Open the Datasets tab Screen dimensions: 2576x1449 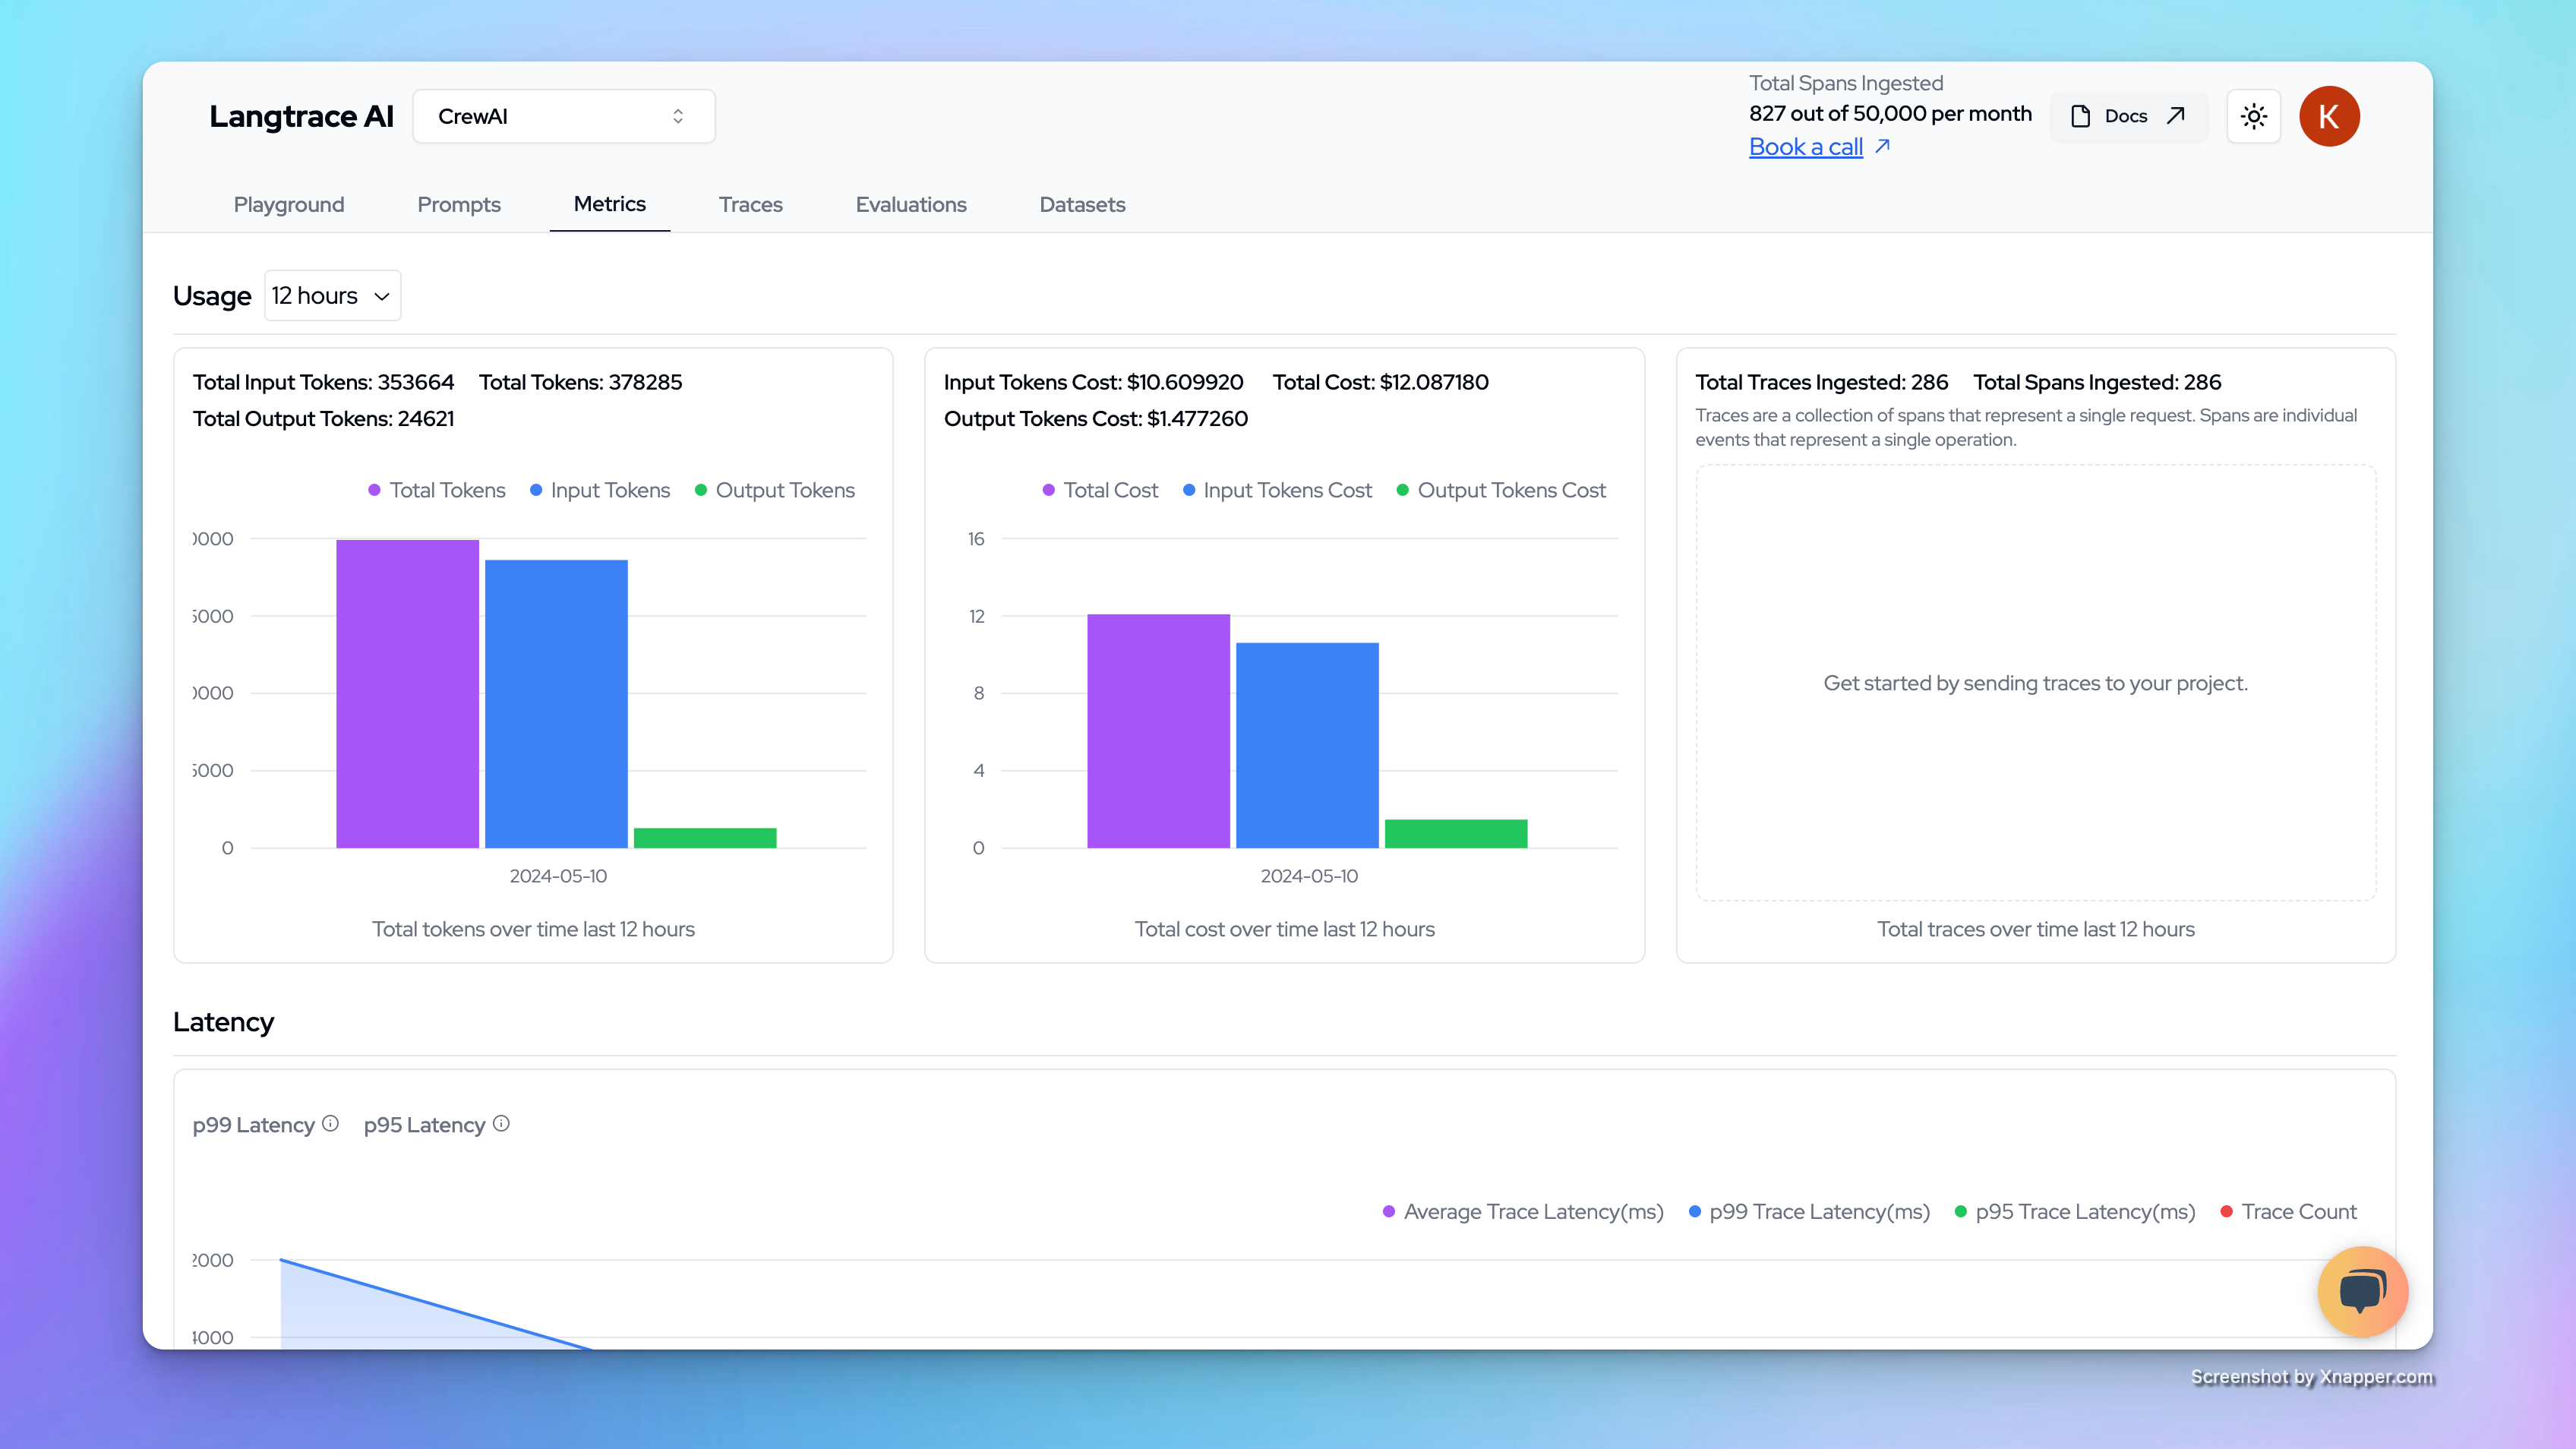(x=1082, y=205)
